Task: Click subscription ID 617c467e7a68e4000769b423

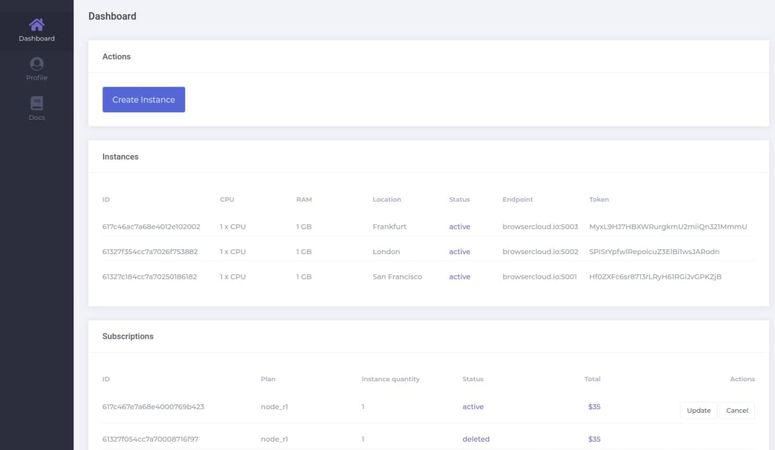Action: coord(153,406)
